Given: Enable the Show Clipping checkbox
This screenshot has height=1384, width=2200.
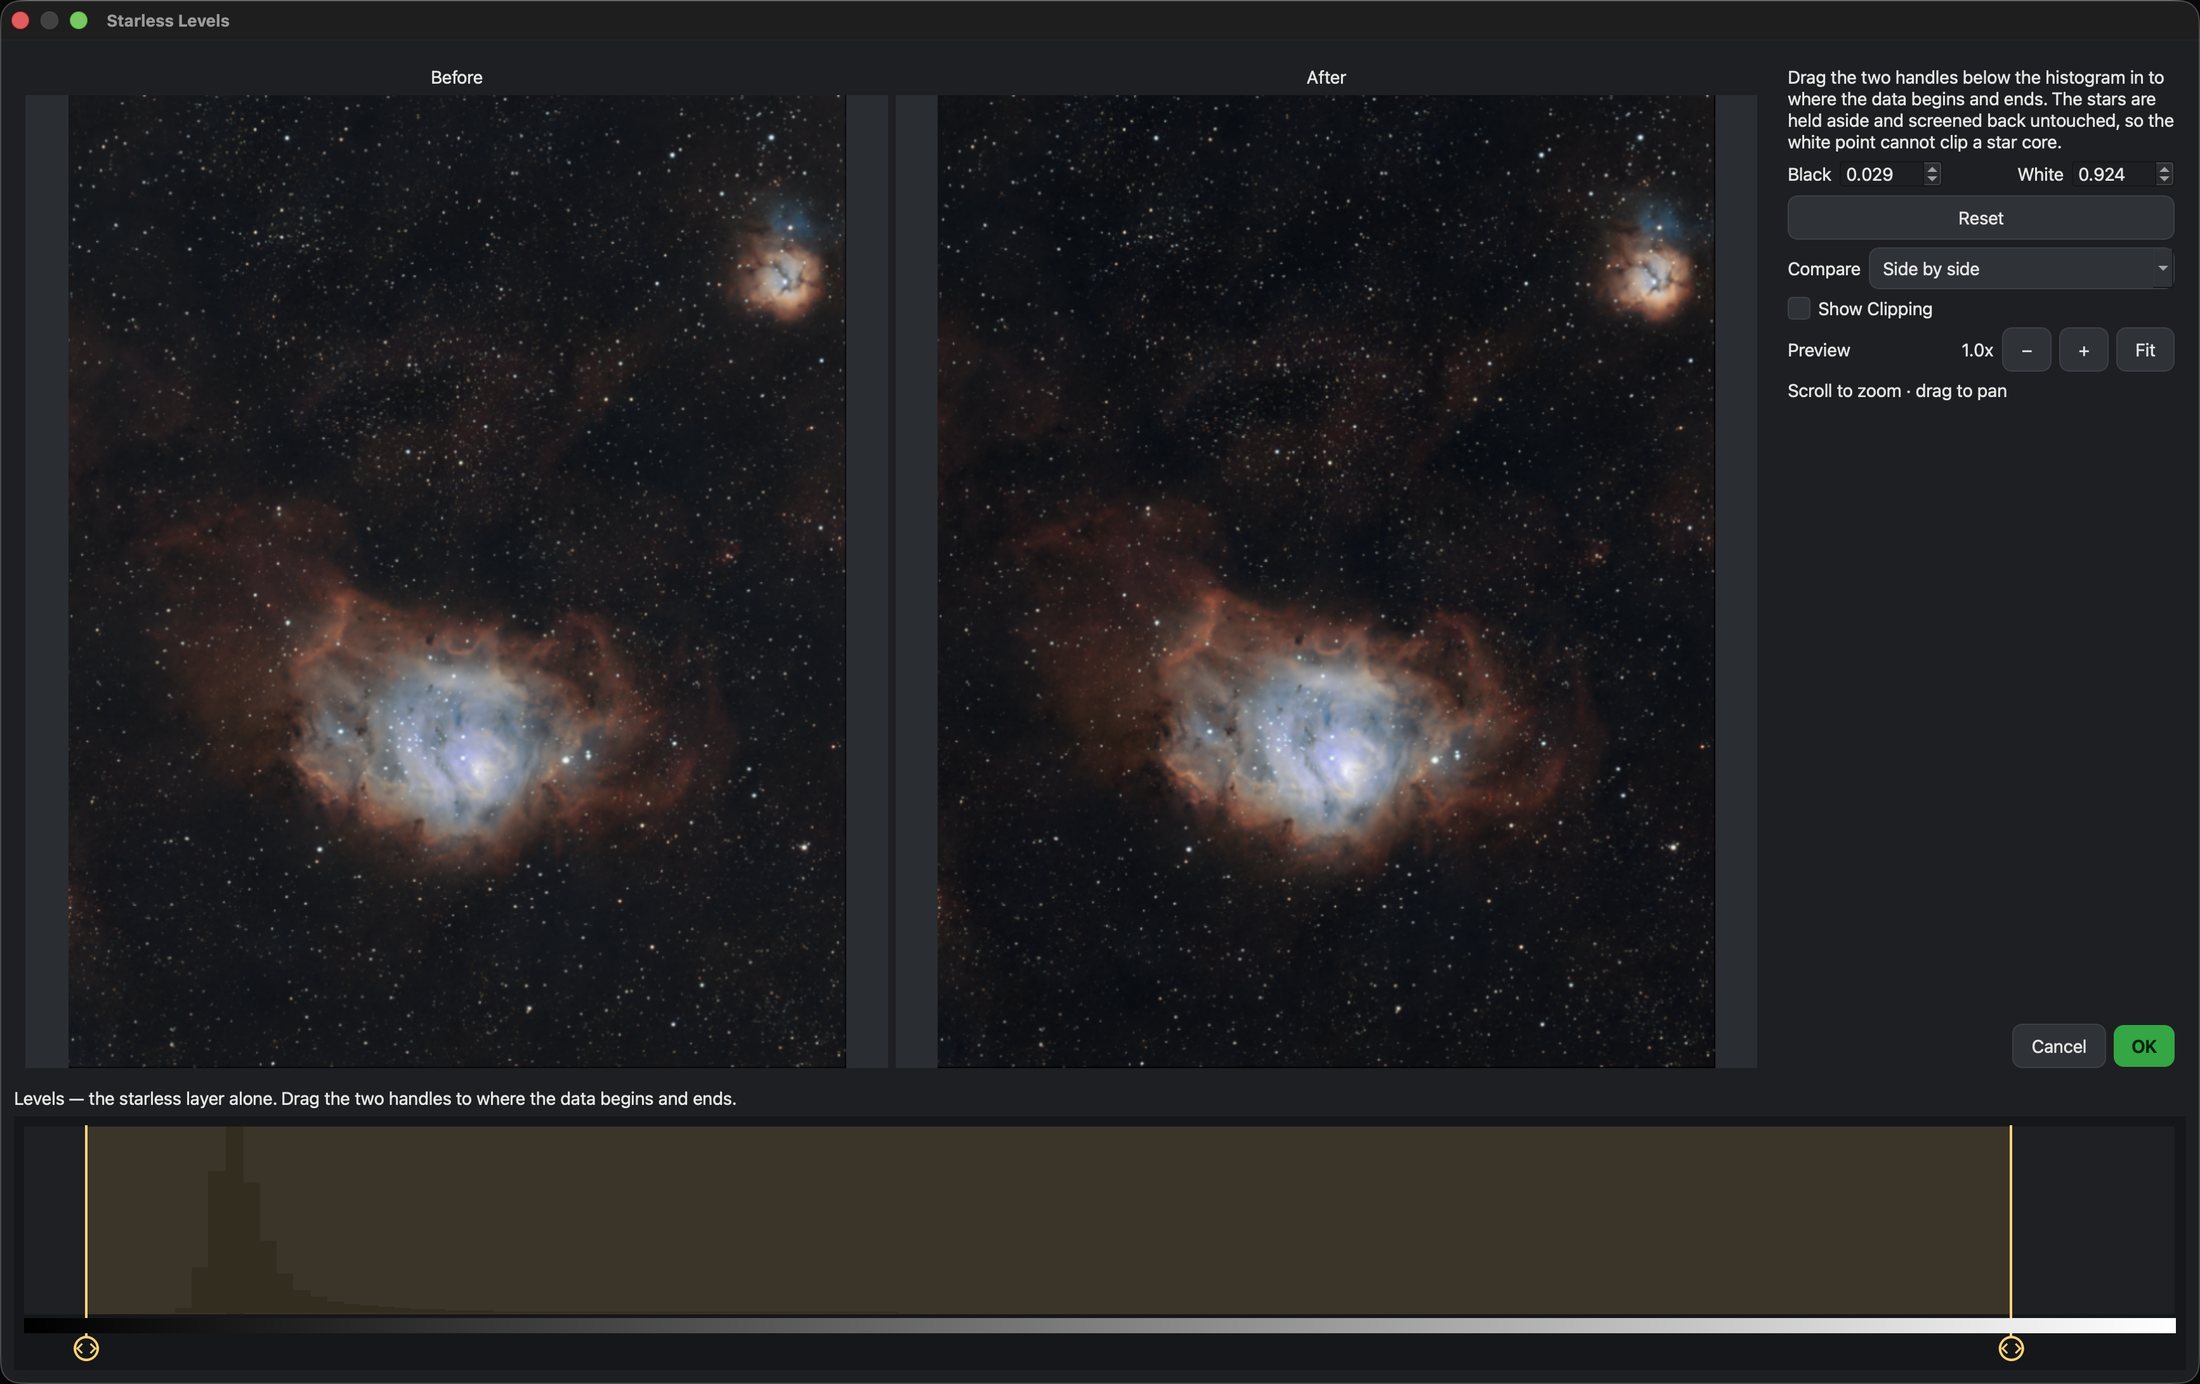Looking at the screenshot, I should point(1798,309).
